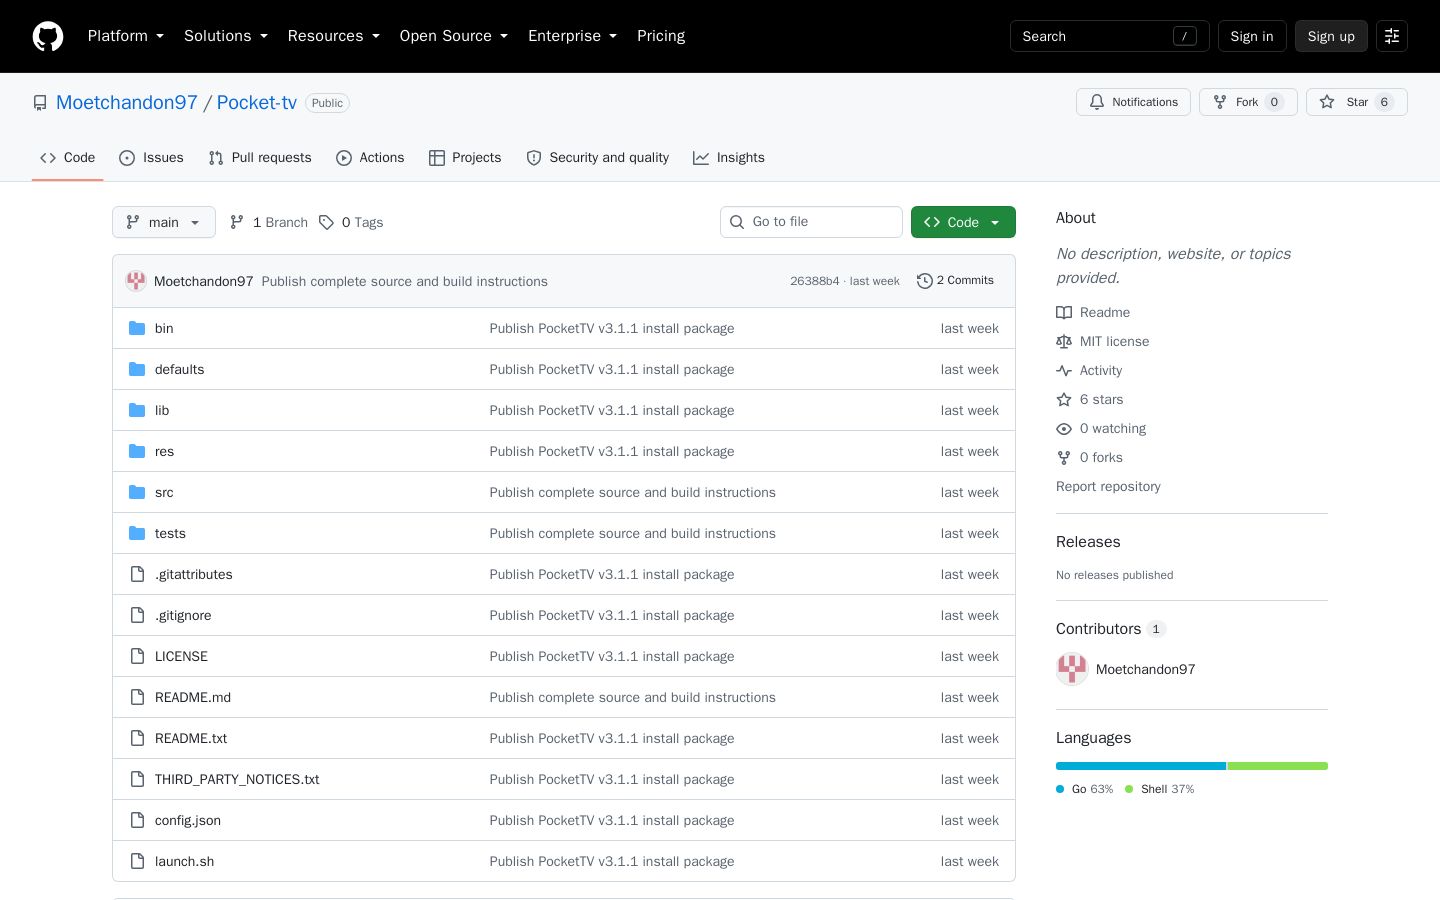Star the Pocket-tv repository
Screen dimensions: 1440x900
click(x=1356, y=102)
